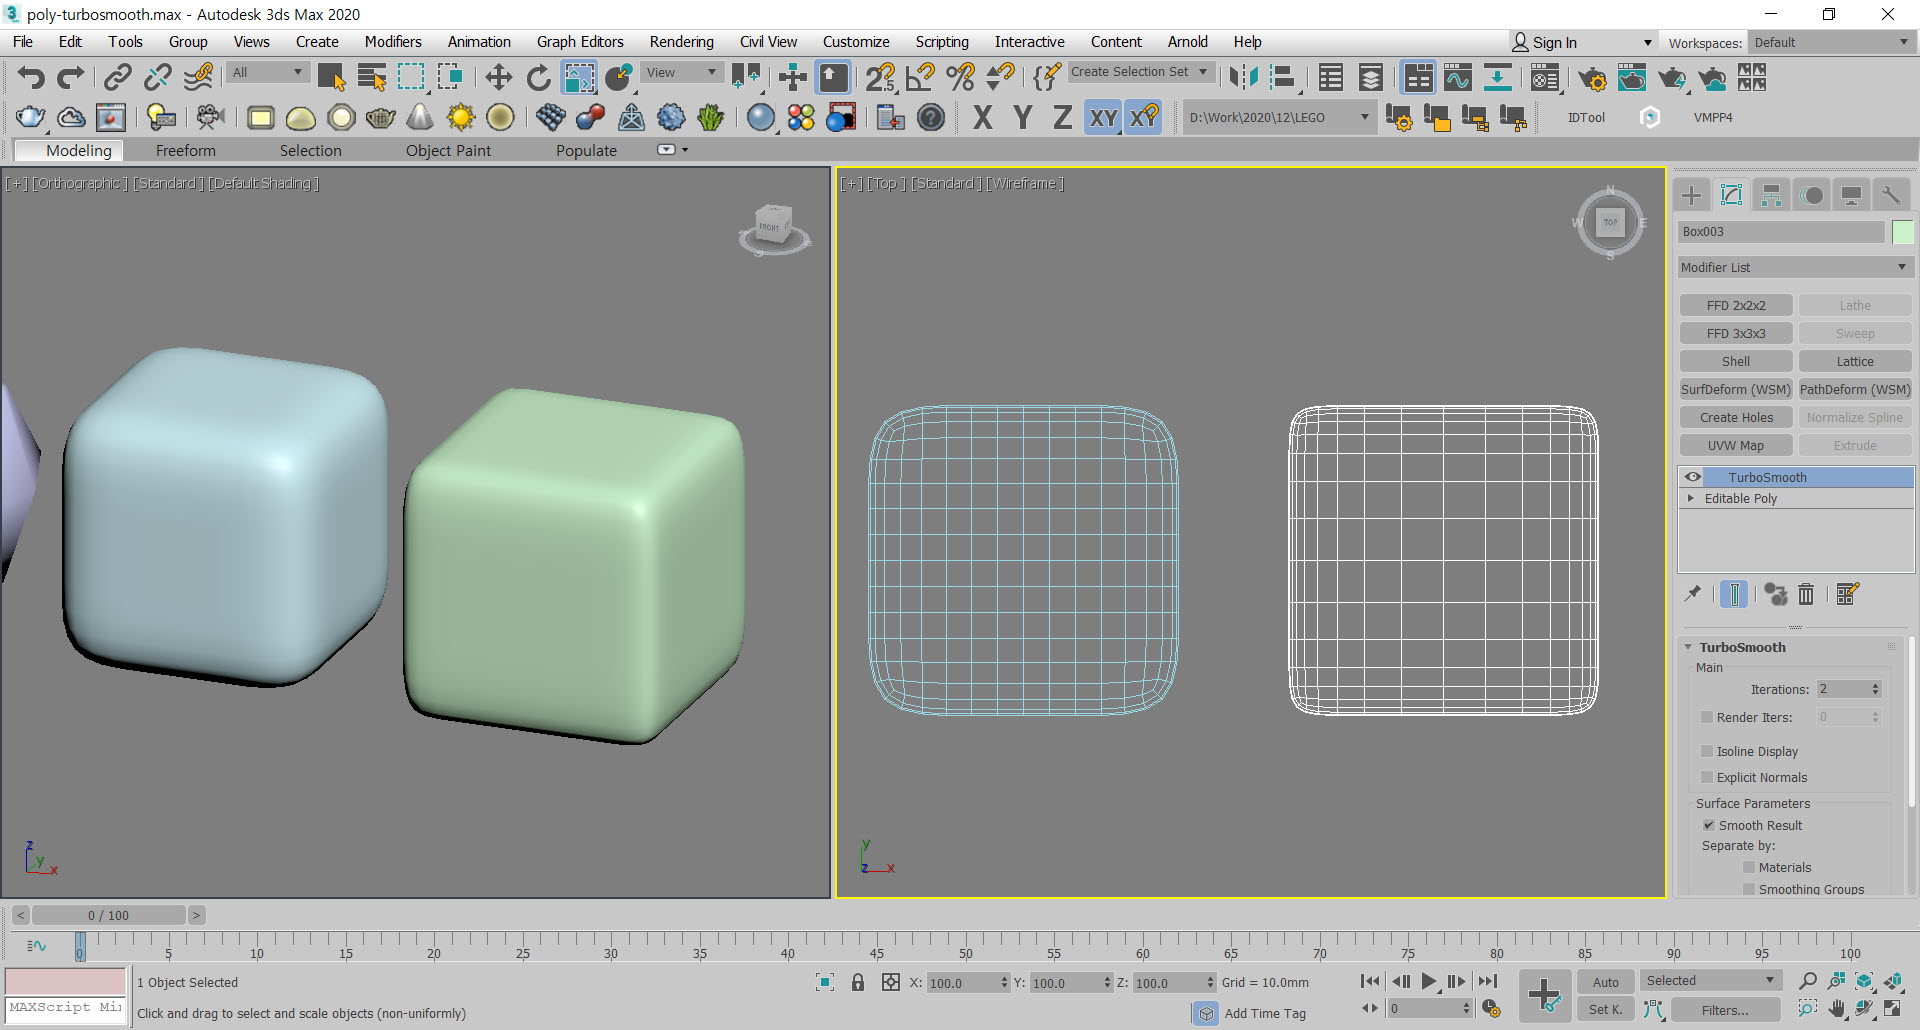The image size is (1920, 1030).
Task: Click the Mirror tool icon
Action: 1244,77
